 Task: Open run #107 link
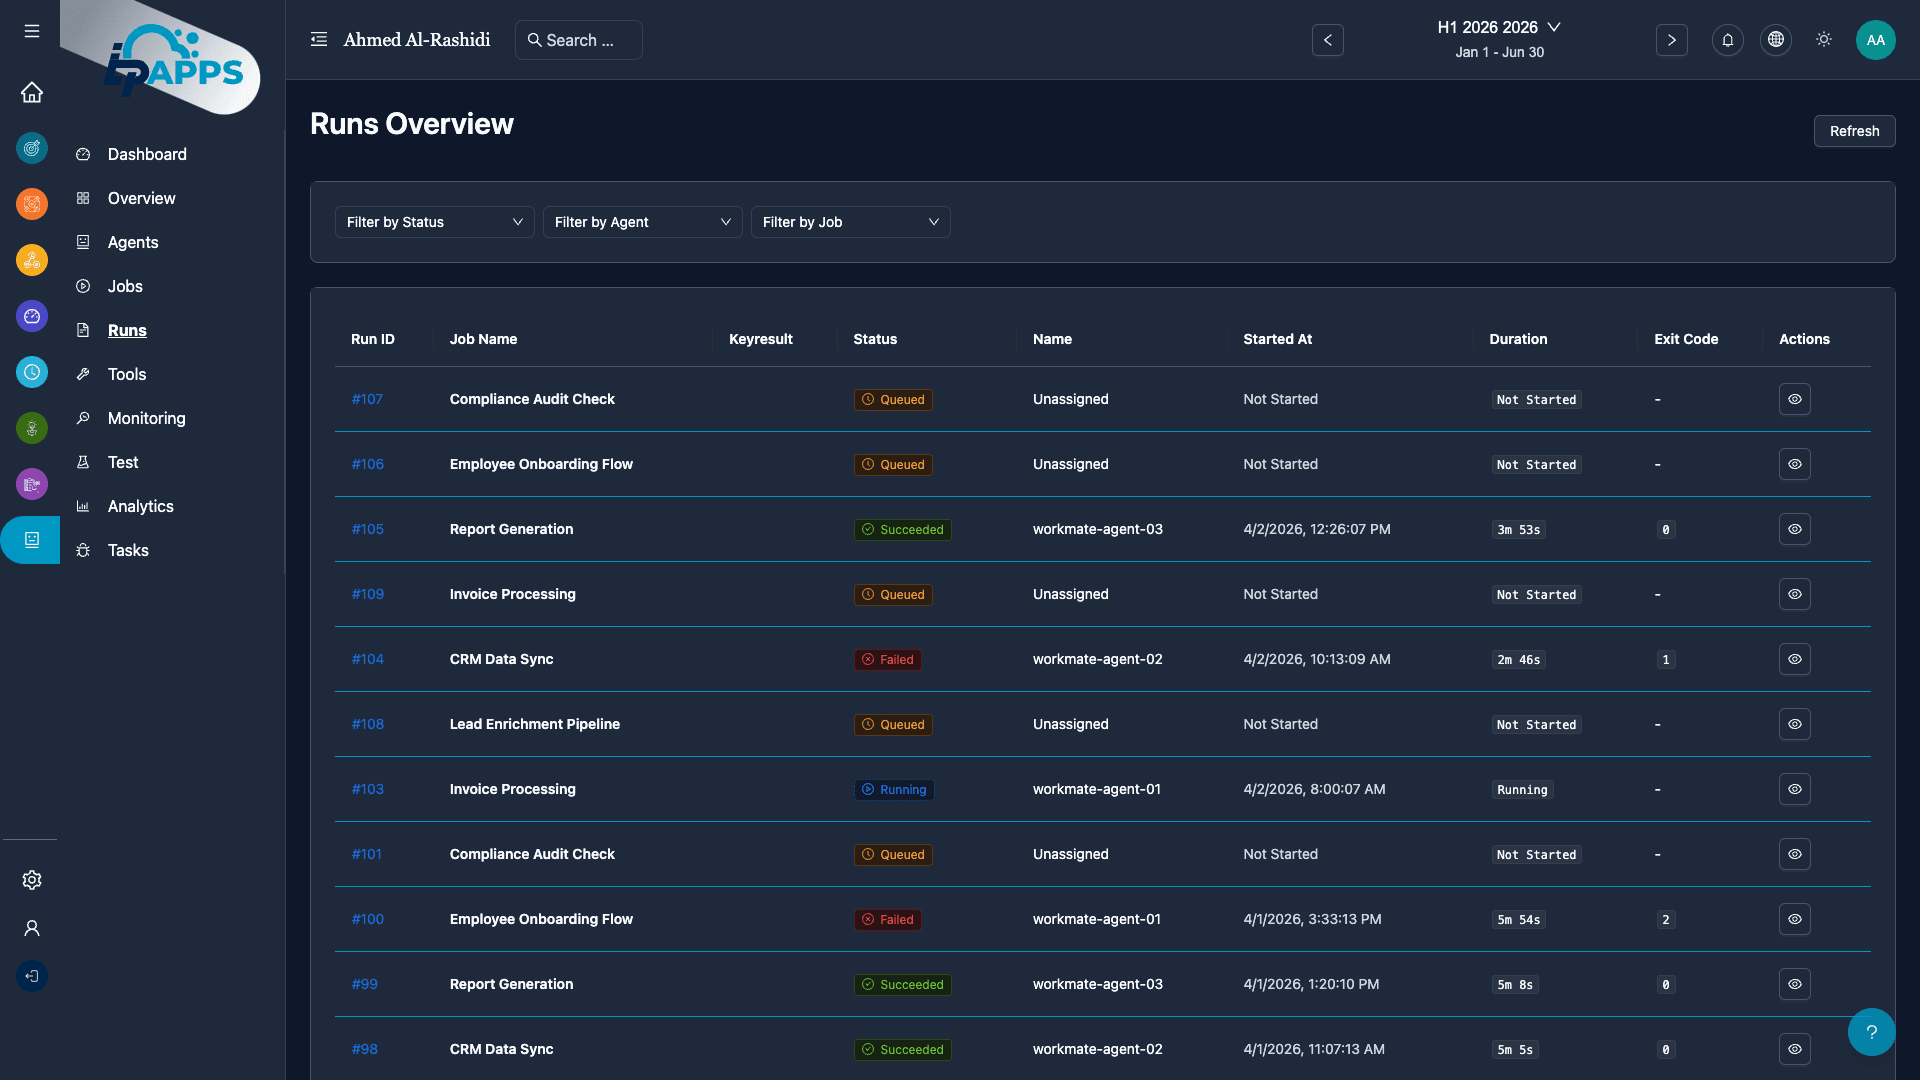coord(367,399)
